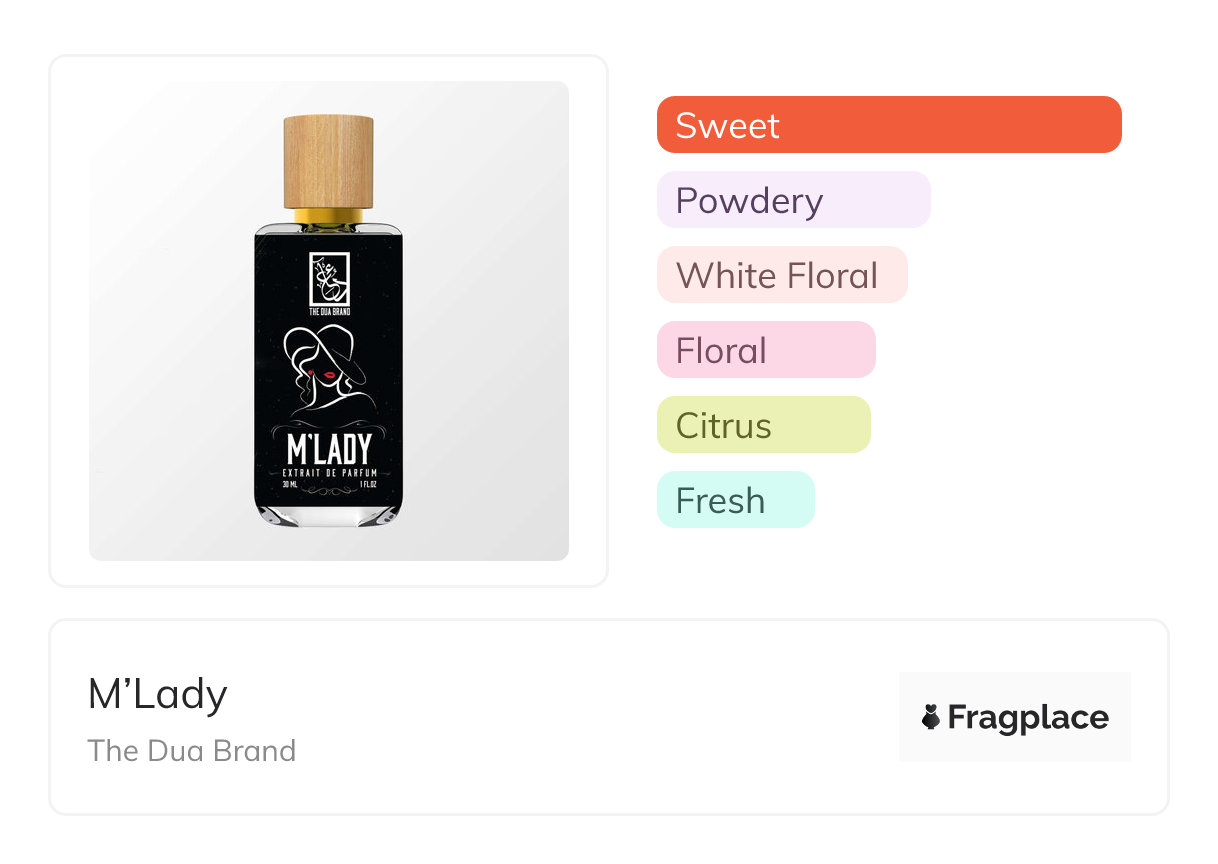This screenshot has height=864, width=1218.
Task: Click the M'LADY name on bottle label
Action: (329, 449)
